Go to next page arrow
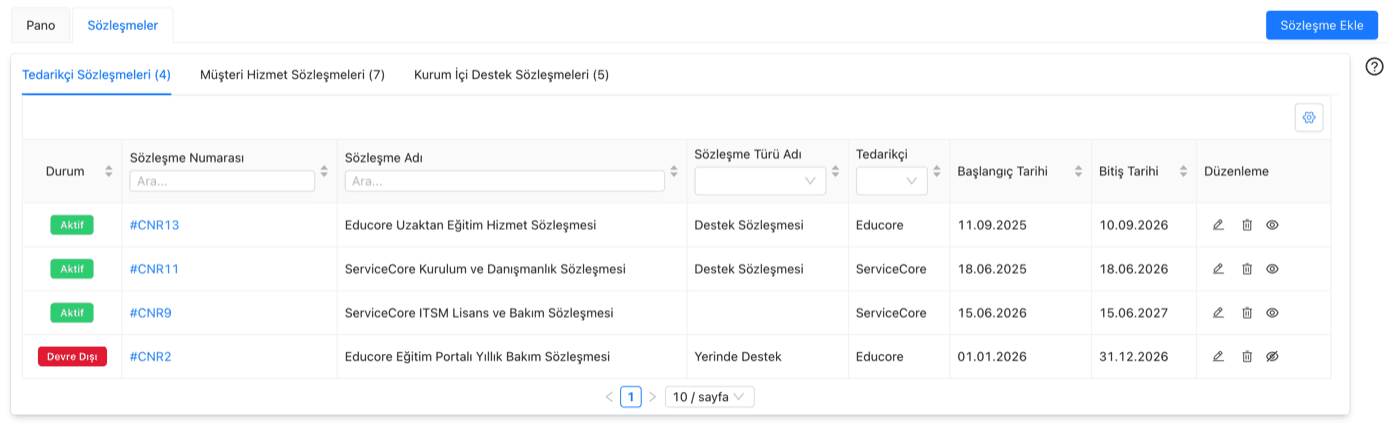Image resolution: width=1400 pixels, height=439 pixels. click(653, 397)
